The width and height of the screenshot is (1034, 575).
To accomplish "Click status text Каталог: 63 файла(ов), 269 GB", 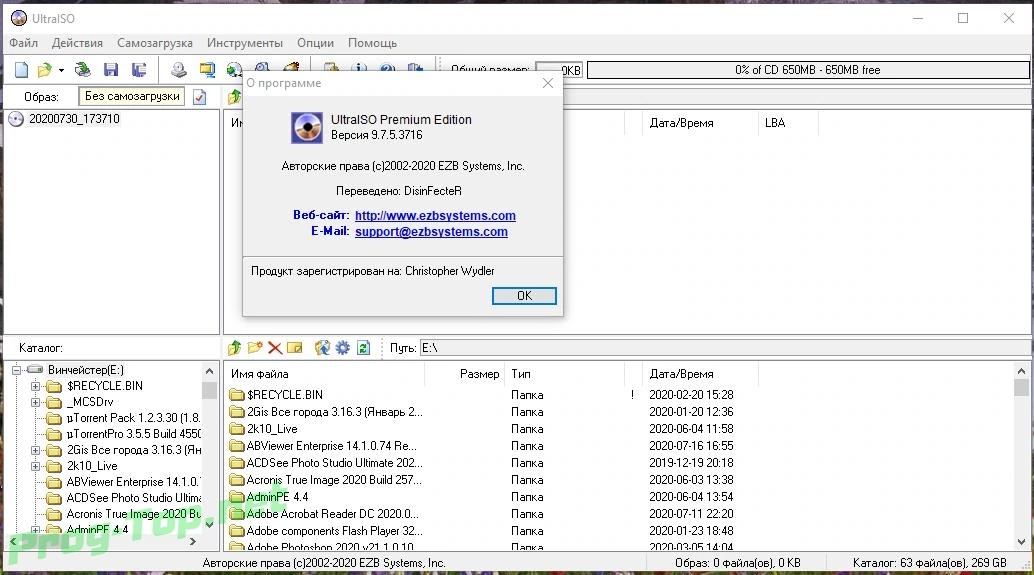I will tap(930, 563).
